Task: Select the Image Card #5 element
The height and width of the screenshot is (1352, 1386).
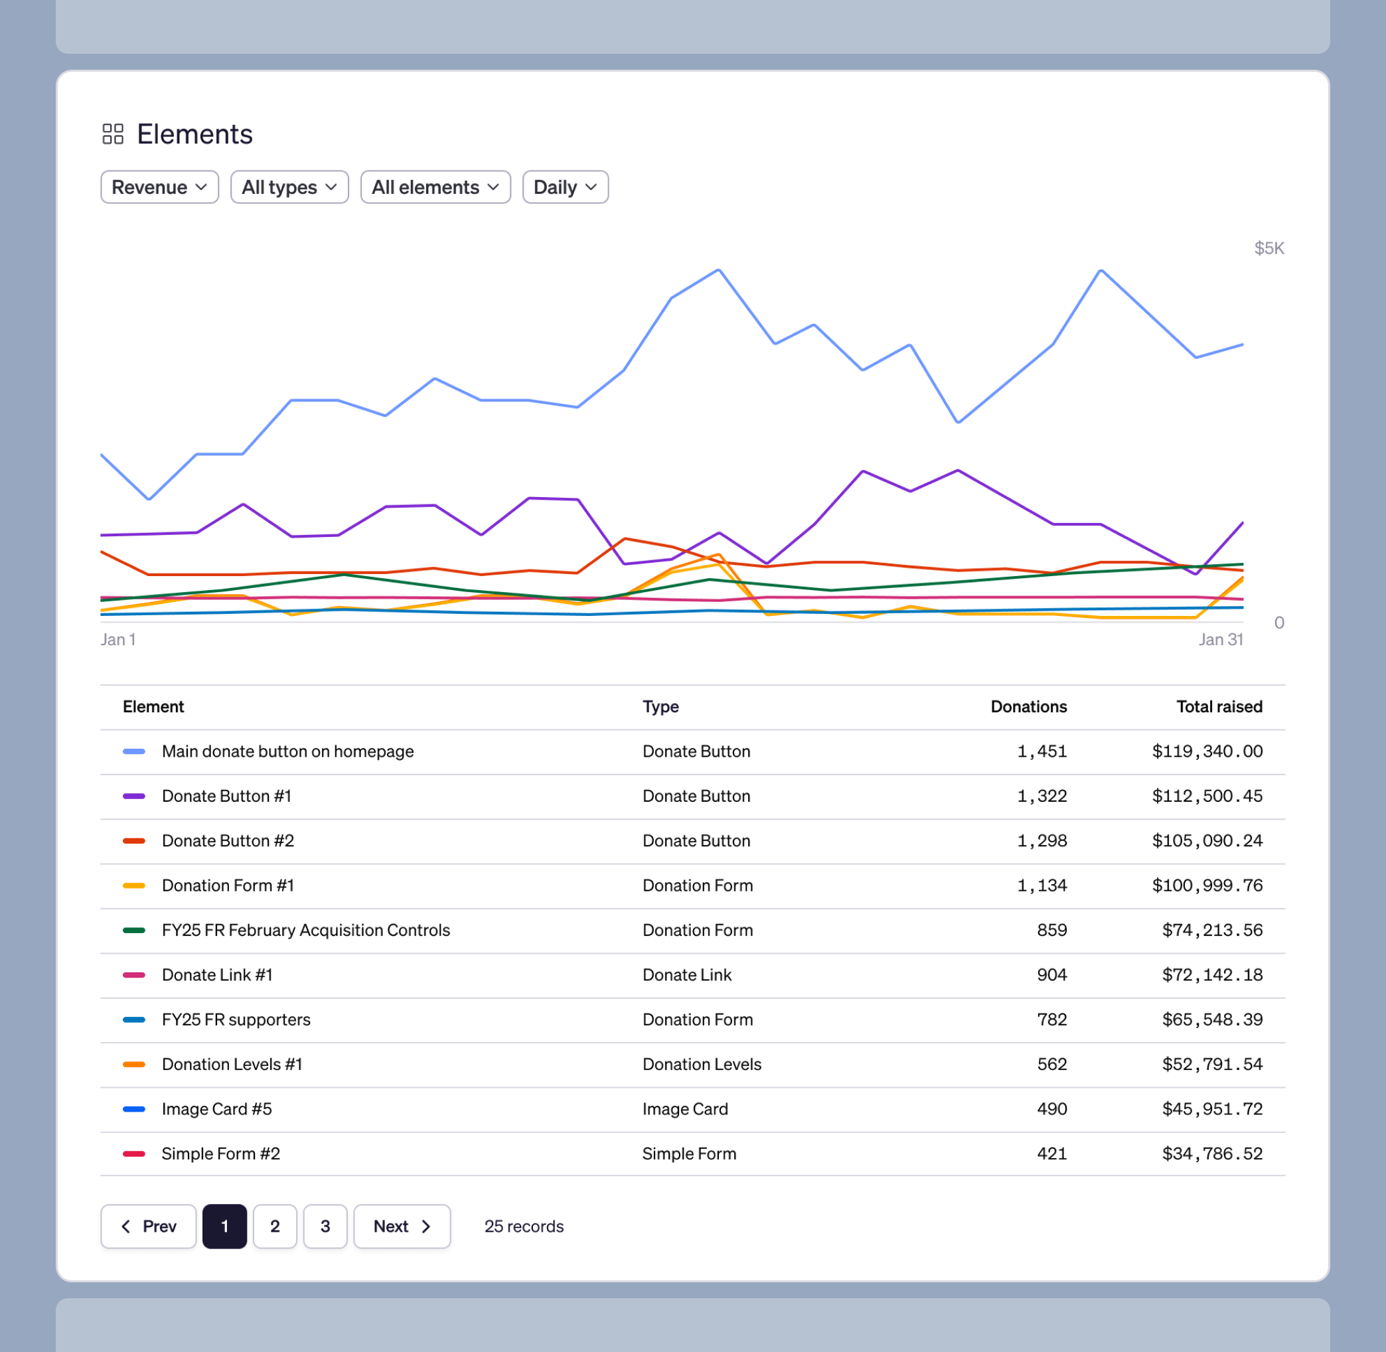Action: [x=217, y=1109]
